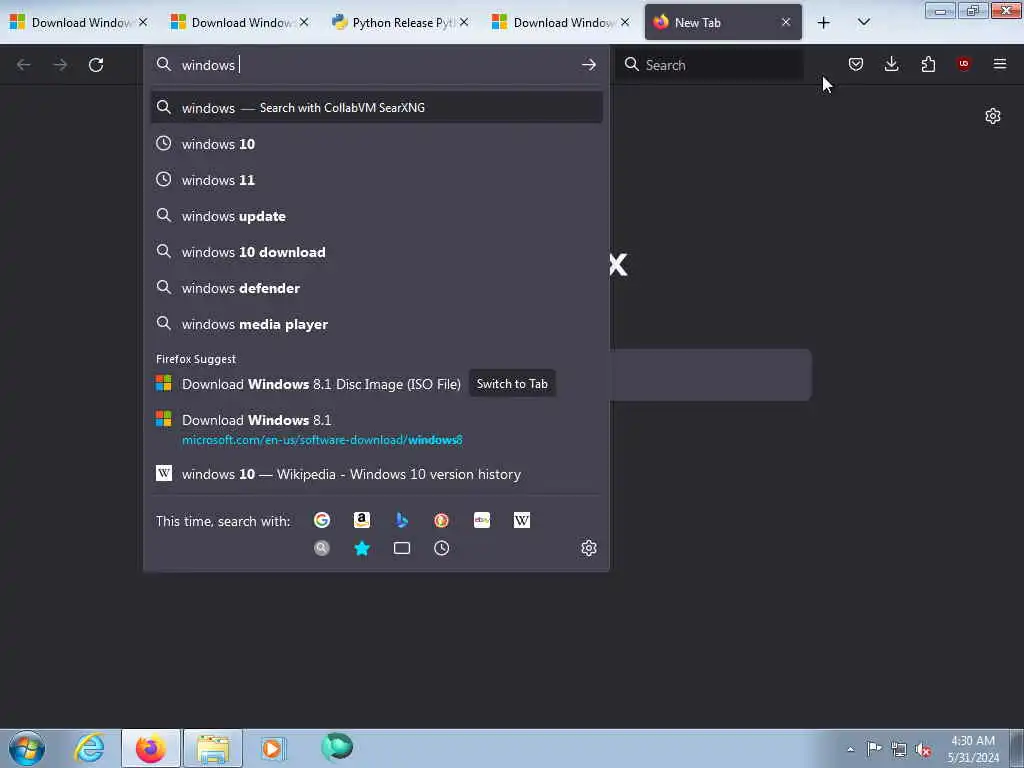
Task: Show hidden tray icons arrow
Action: (850, 750)
